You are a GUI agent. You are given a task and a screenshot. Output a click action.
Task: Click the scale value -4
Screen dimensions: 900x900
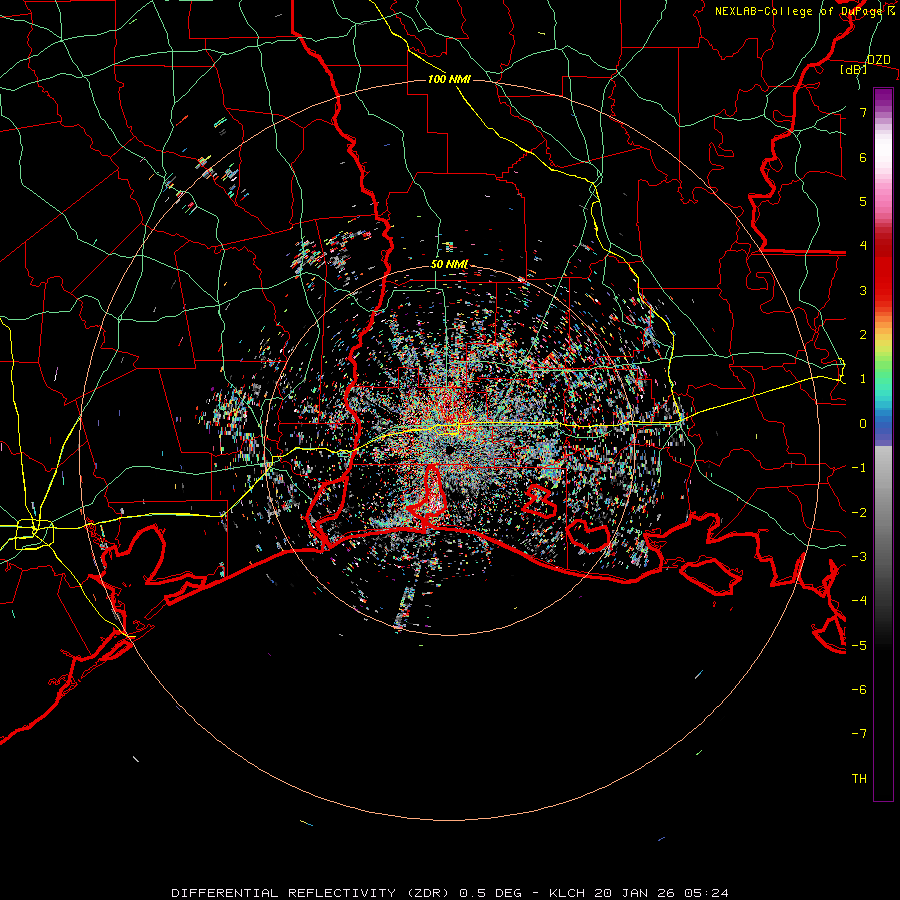click(x=859, y=601)
